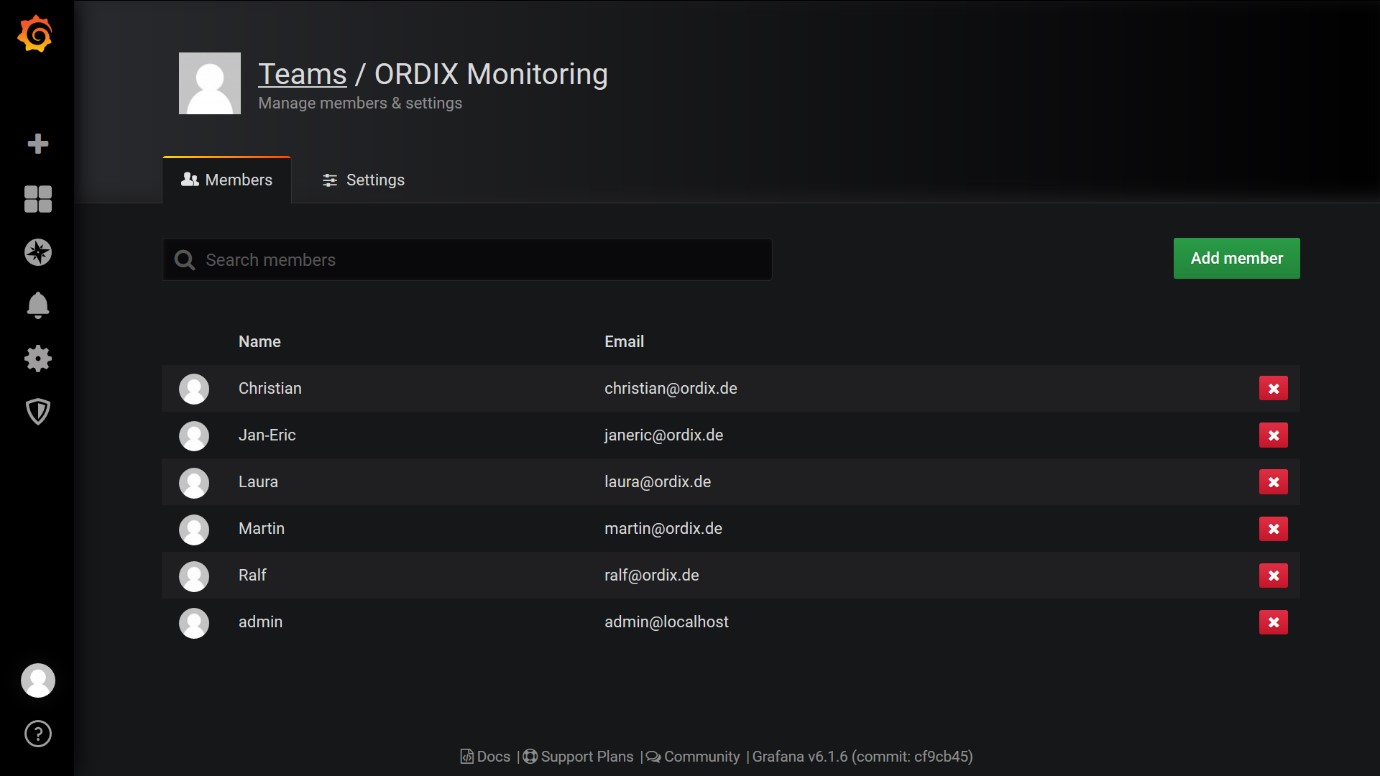Open the Help question mark icon
The width and height of the screenshot is (1380, 776).
(38, 734)
